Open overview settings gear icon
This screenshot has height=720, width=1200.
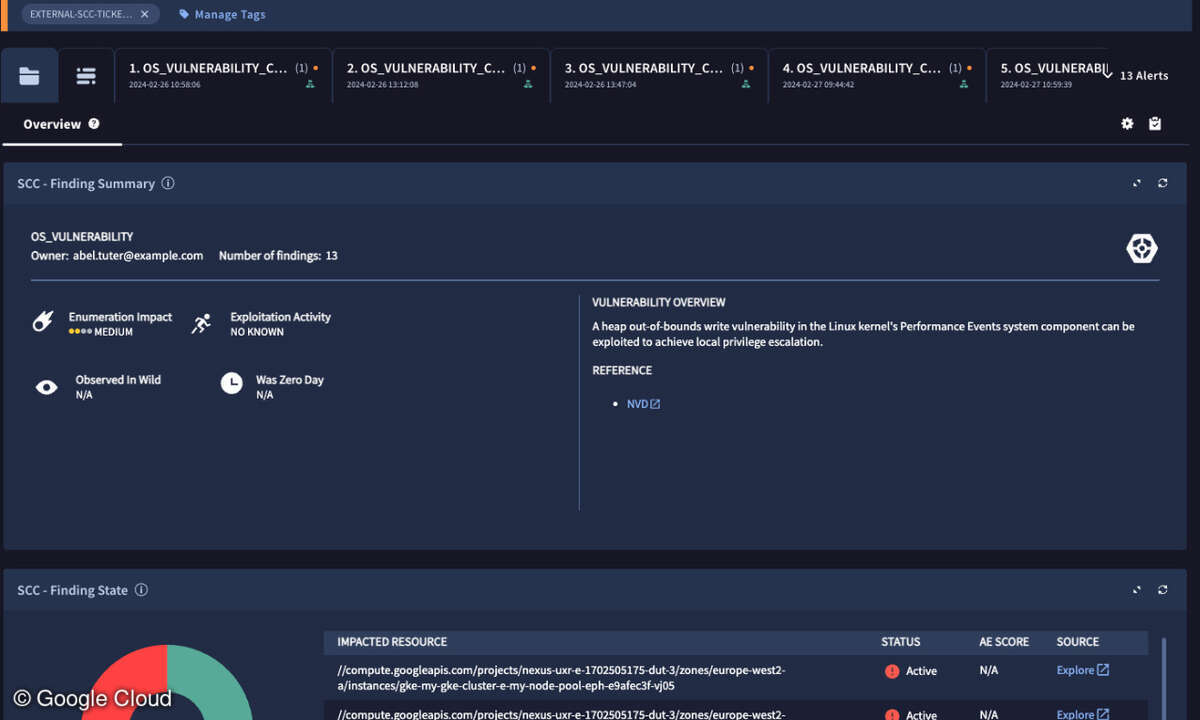[1127, 124]
